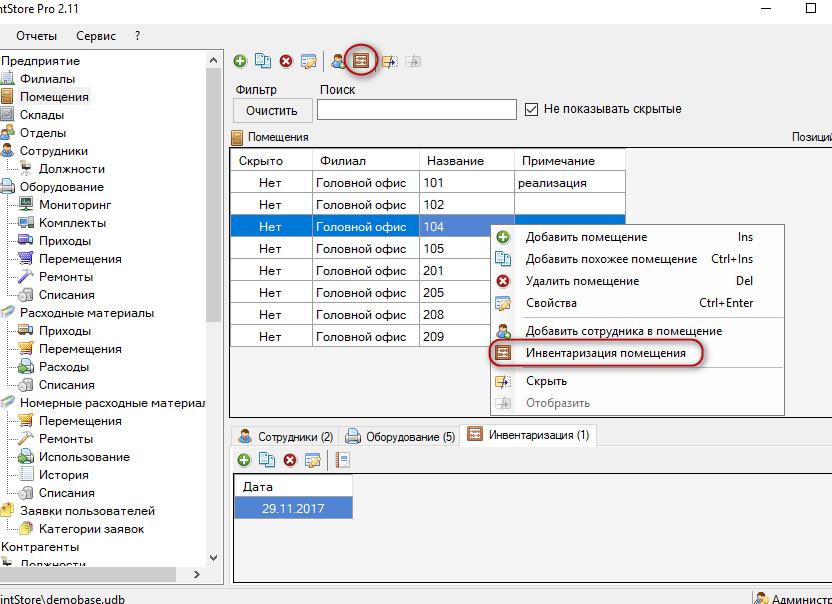Switch to the Инвентаризация (1) tab
The width and height of the screenshot is (832, 604).
point(528,435)
